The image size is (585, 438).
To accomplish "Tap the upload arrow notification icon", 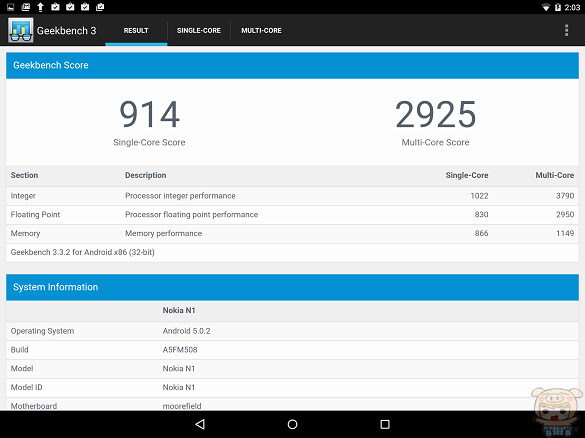I will tap(40, 7).
